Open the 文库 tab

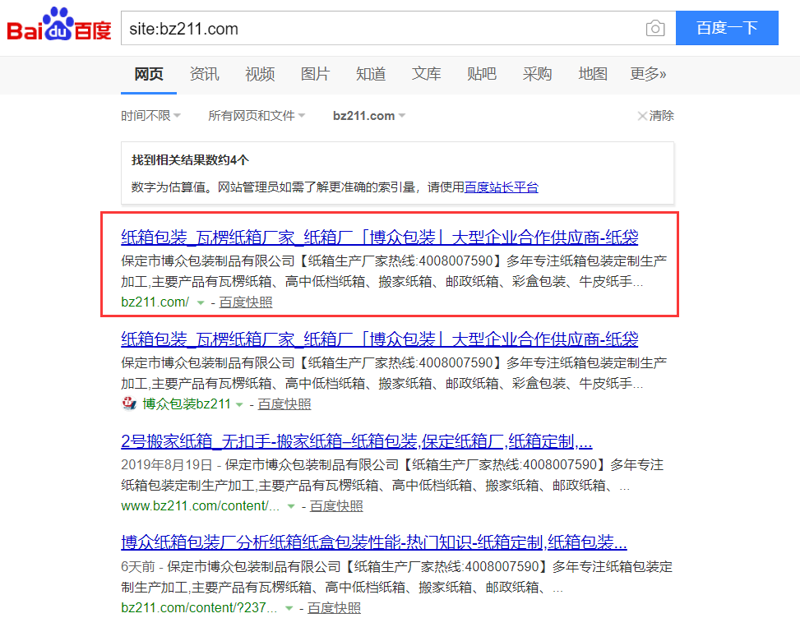(x=427, y=75)
